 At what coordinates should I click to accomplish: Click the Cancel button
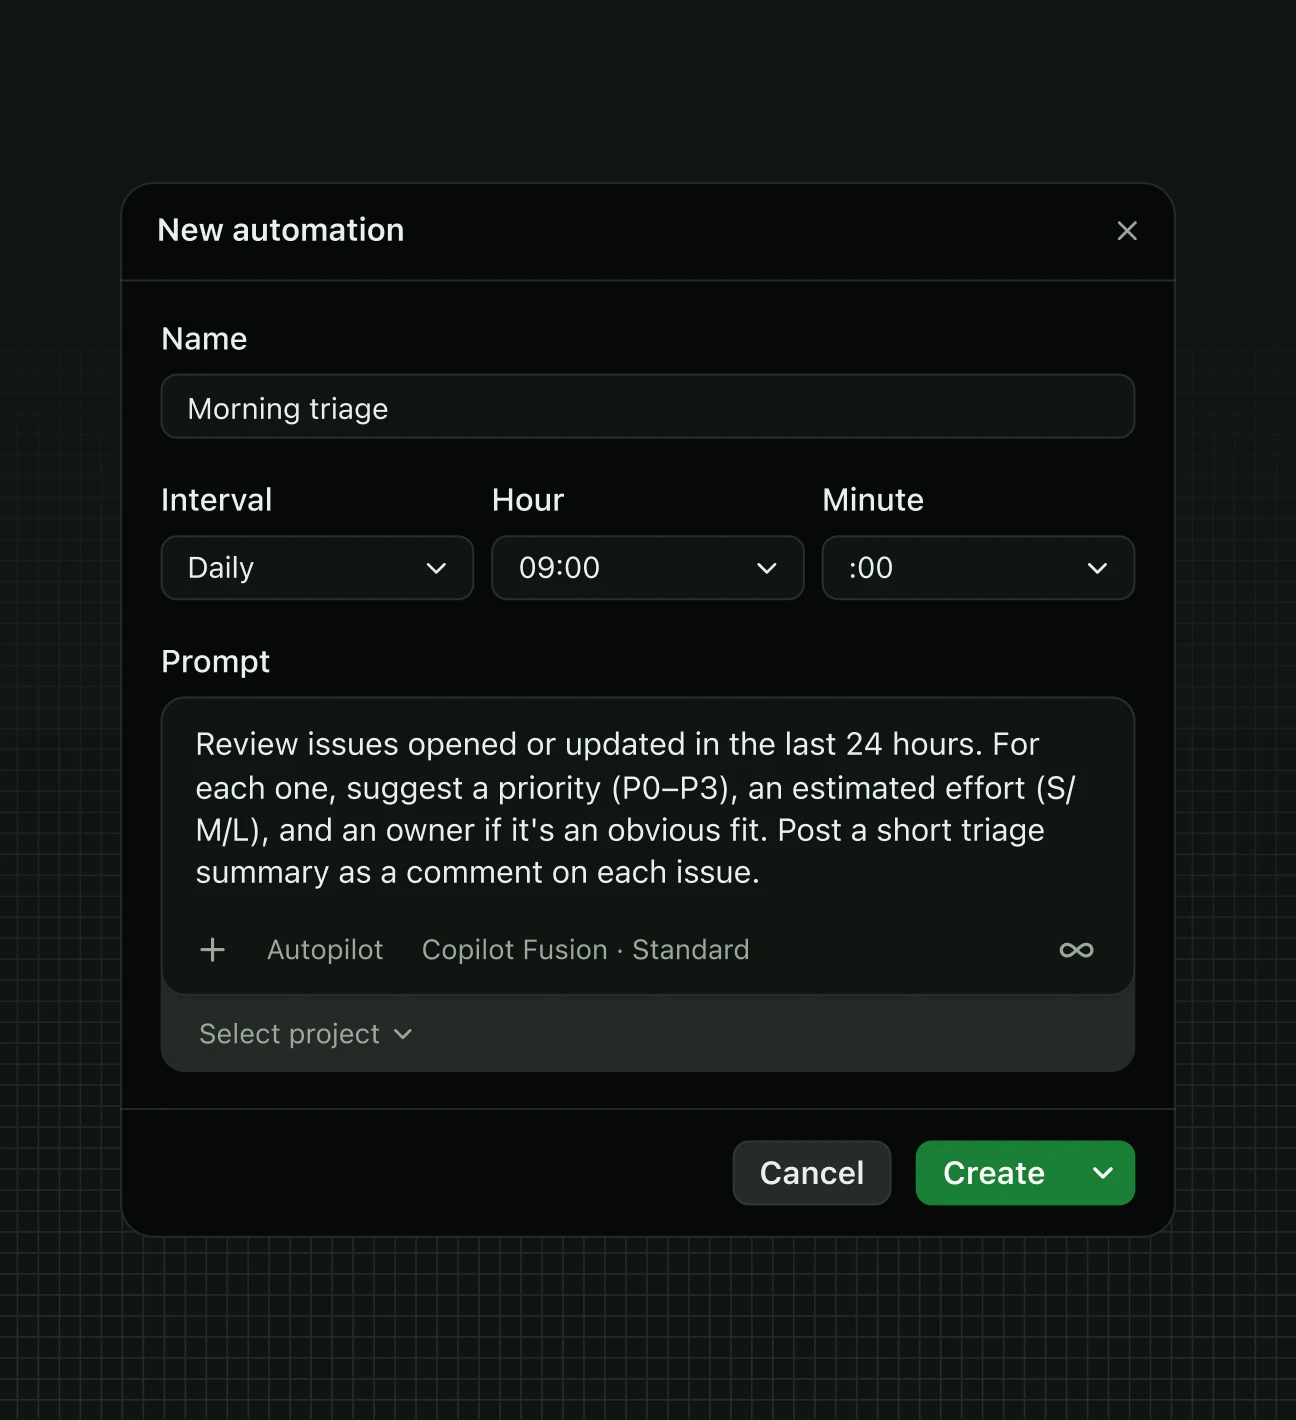[x=812, y=1173]
